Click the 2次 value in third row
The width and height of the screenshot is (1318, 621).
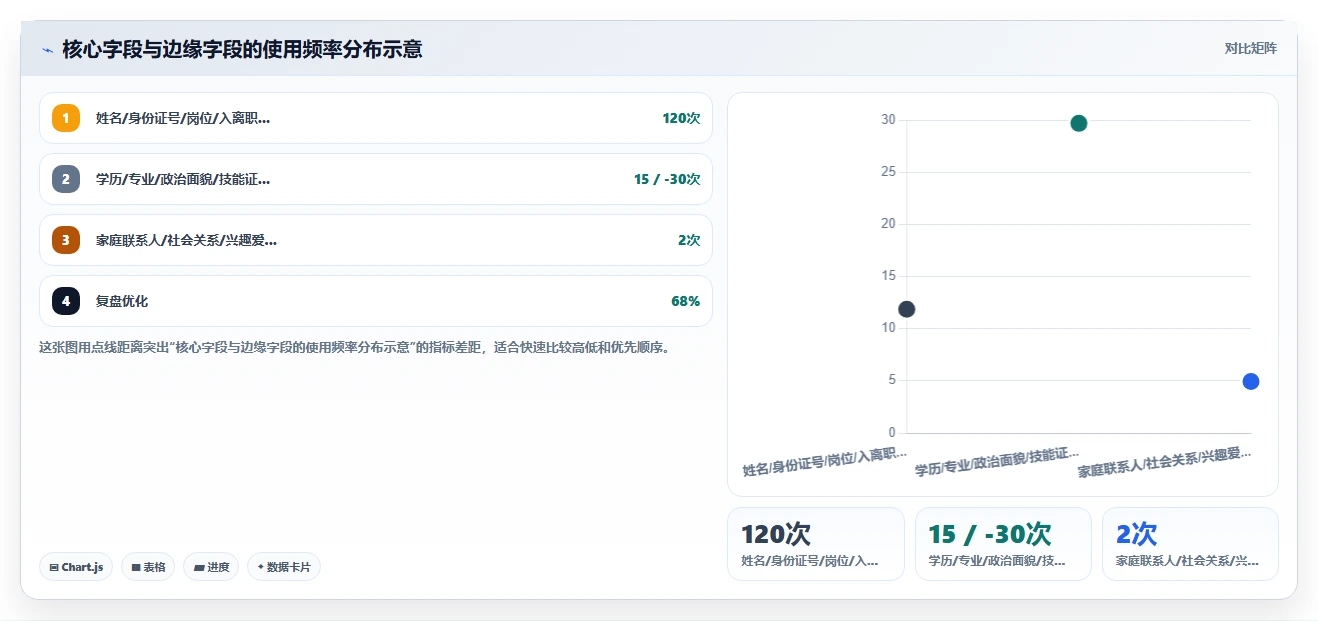point(689,240)
